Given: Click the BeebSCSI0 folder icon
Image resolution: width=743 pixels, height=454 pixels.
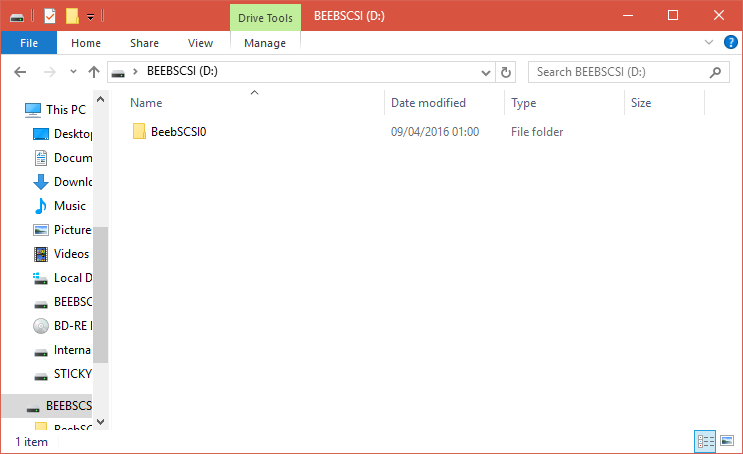Looking at the screenshot, I should [x=139, y=131].
